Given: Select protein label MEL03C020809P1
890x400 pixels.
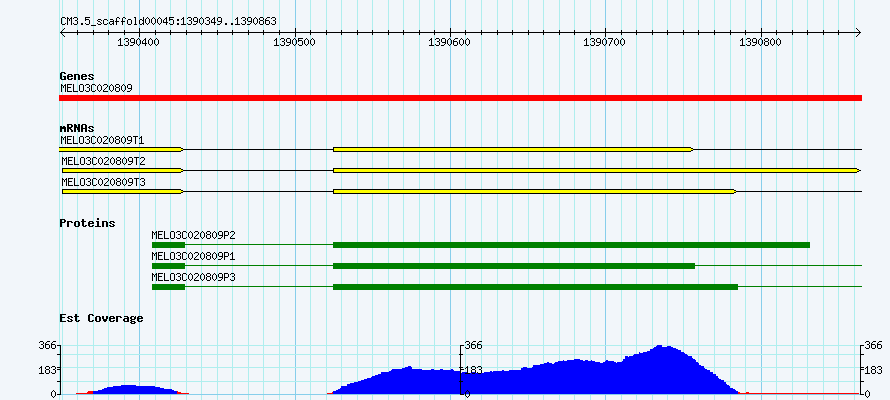Looking at the screenshot, I should tap(194, 256).
